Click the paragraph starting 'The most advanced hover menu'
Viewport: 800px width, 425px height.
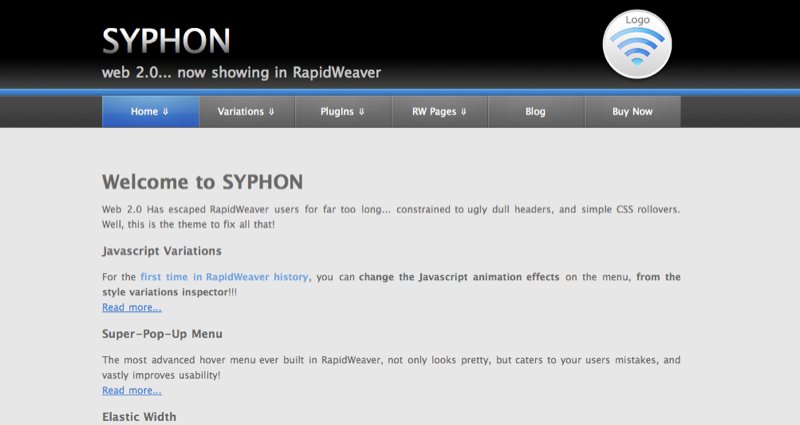(x=391, y=367)
